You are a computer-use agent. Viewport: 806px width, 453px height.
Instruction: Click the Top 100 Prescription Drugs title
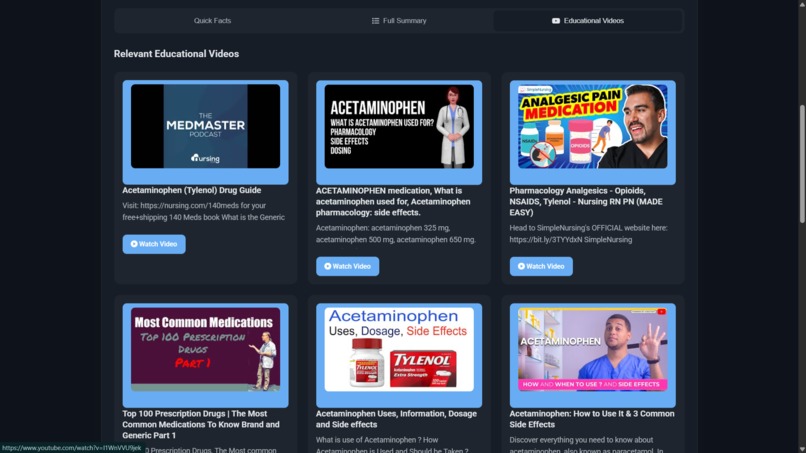pyautogui.click(x=201, y=424)
